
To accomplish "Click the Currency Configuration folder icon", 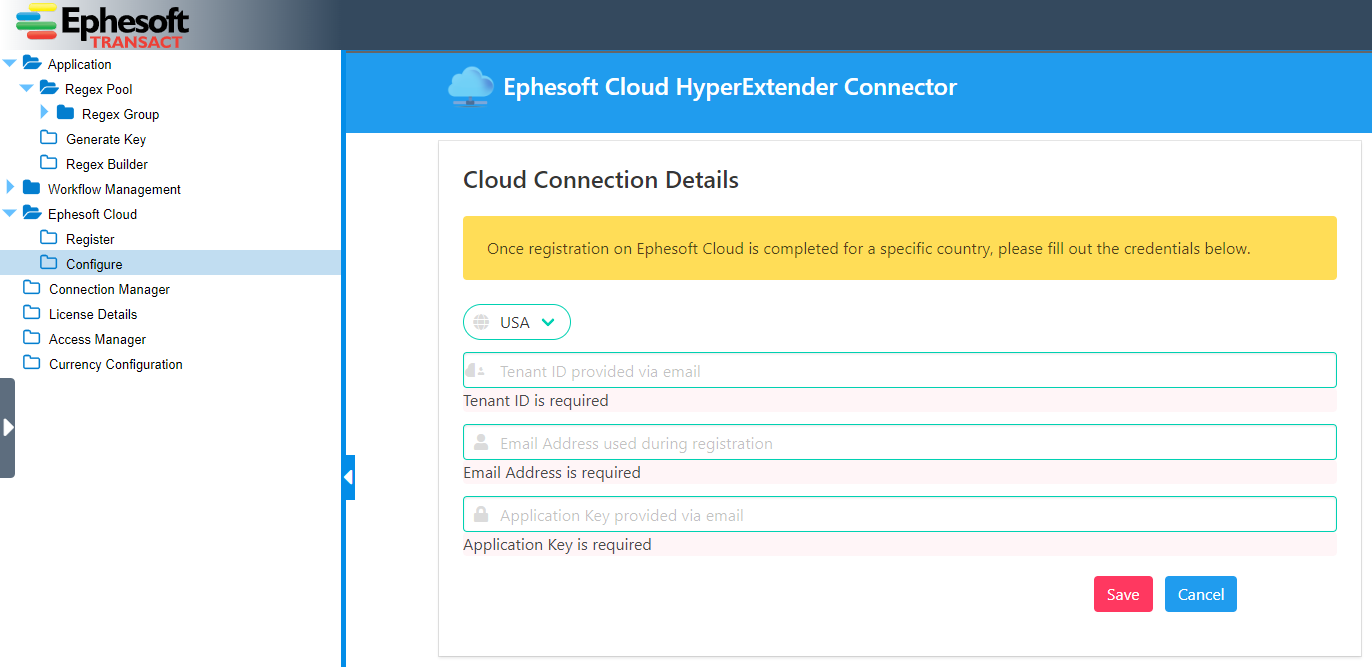I will 32,363.
